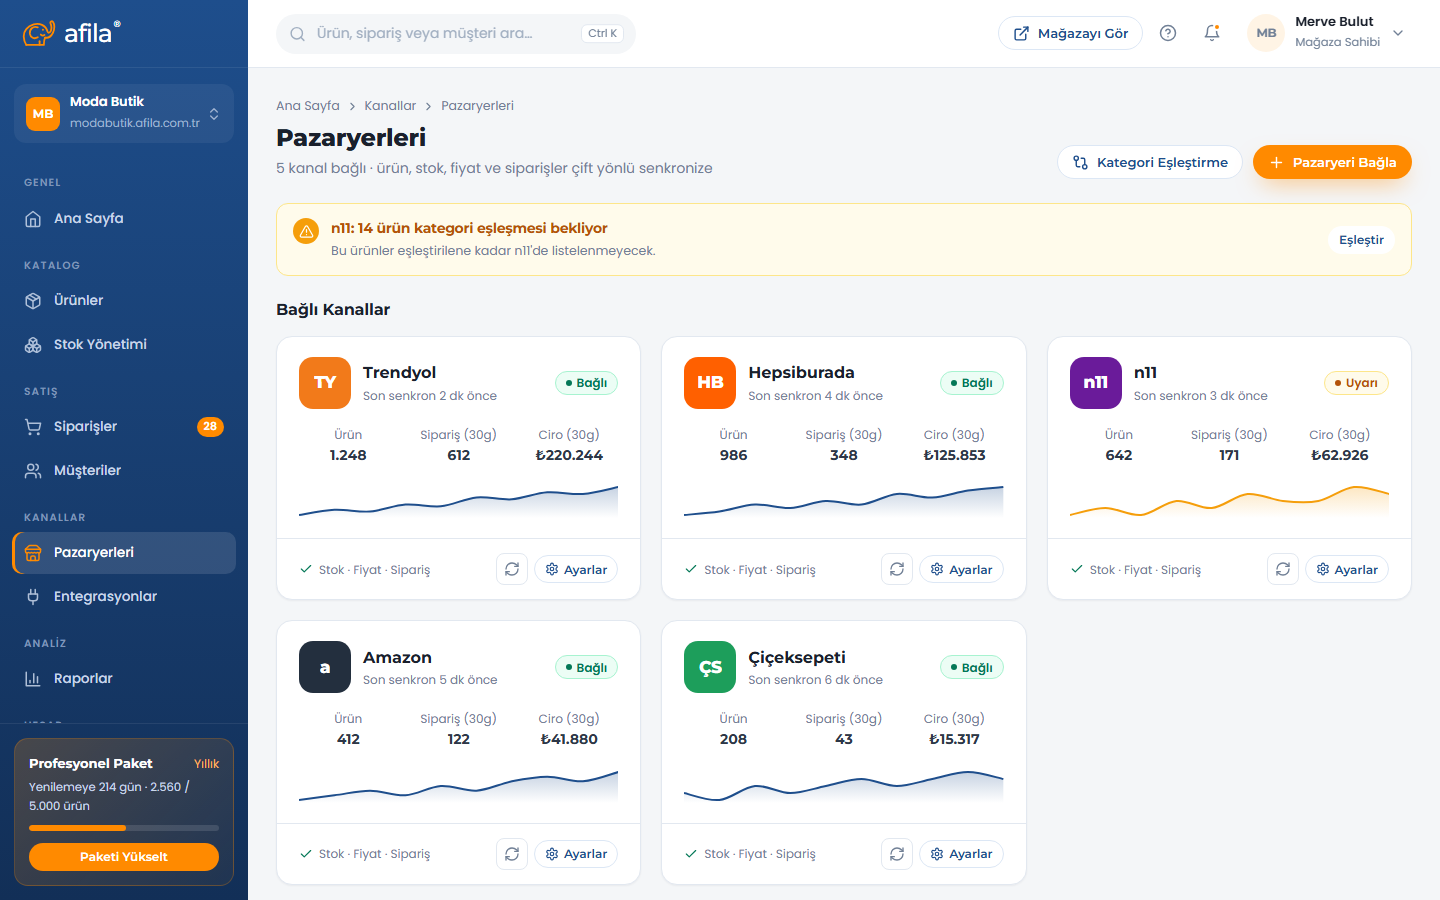Click the Çiçeksepeti ÇS logo tile
Image resolution: width=1440 pixels, height=900 pixels.
coord(710,667)
